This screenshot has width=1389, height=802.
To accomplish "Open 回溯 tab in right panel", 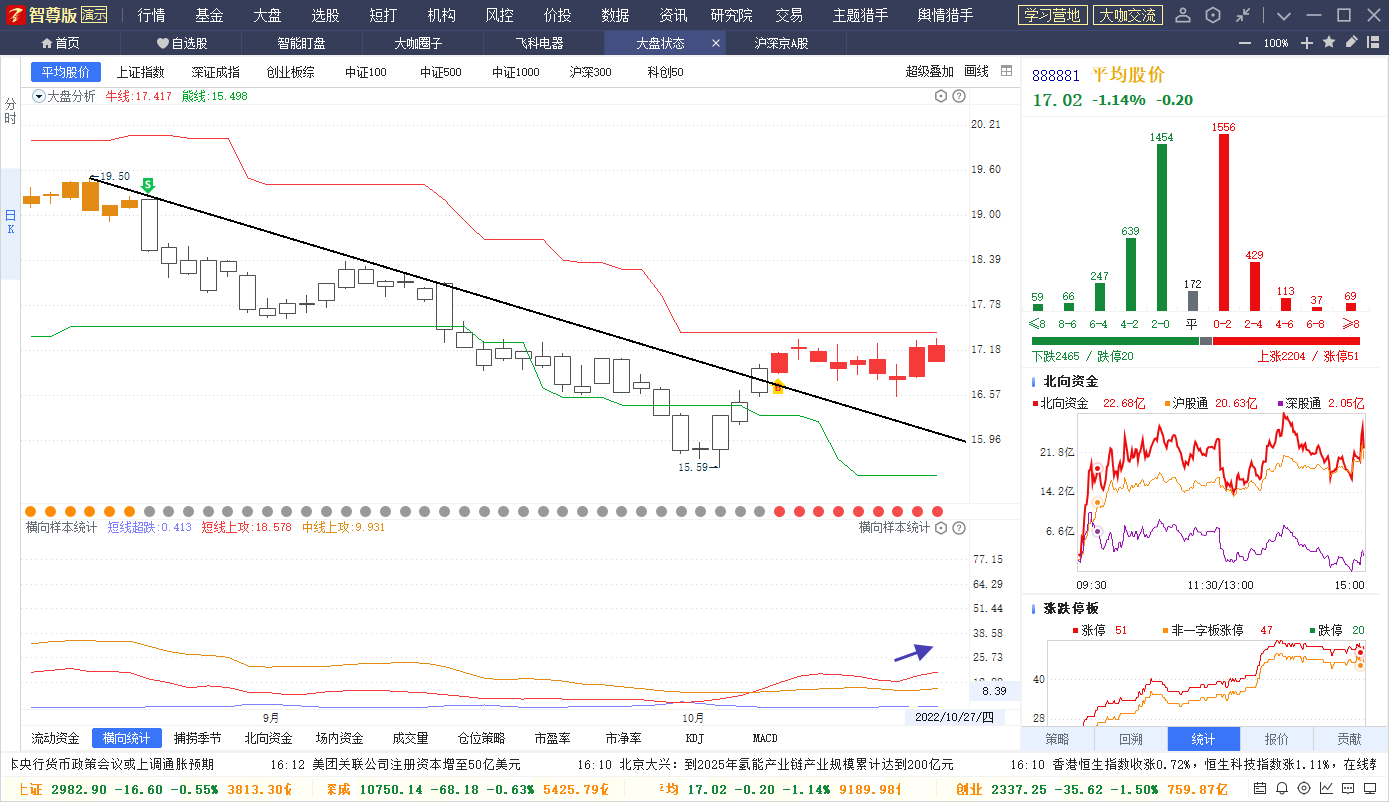I will pos(1131,739).
